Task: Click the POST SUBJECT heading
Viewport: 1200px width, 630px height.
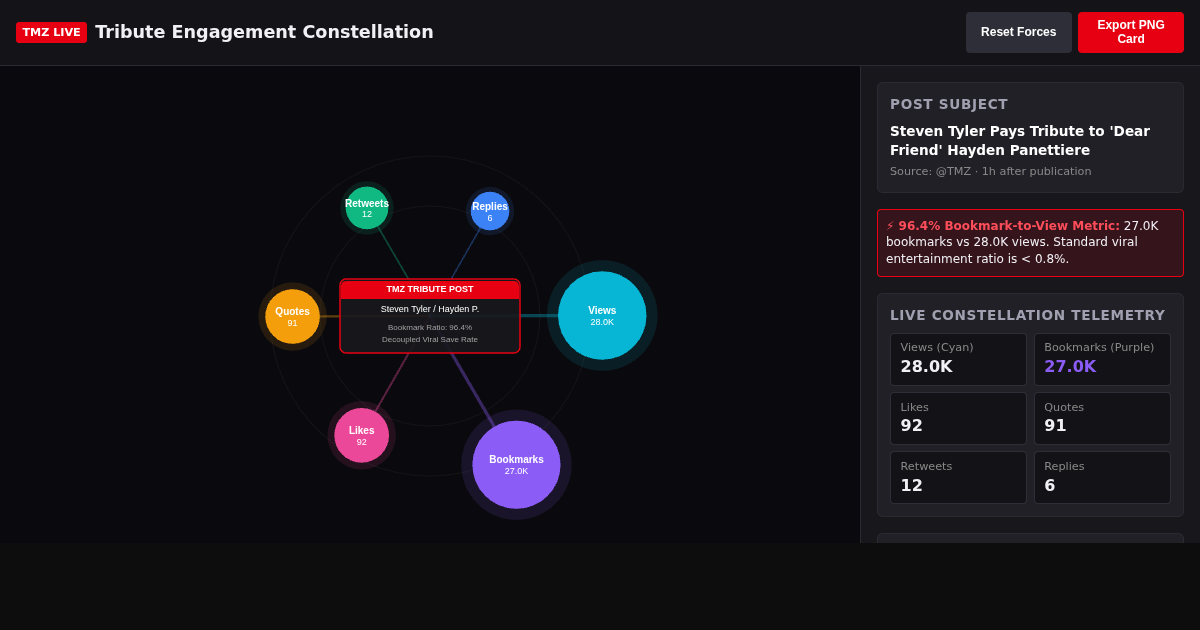Action: 949,104
